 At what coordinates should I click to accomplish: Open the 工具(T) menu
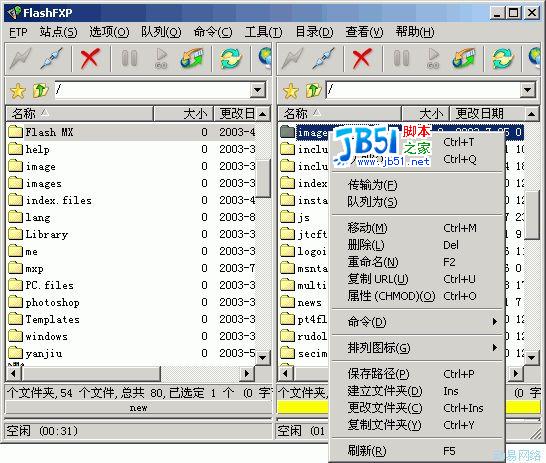click(263, 32)
